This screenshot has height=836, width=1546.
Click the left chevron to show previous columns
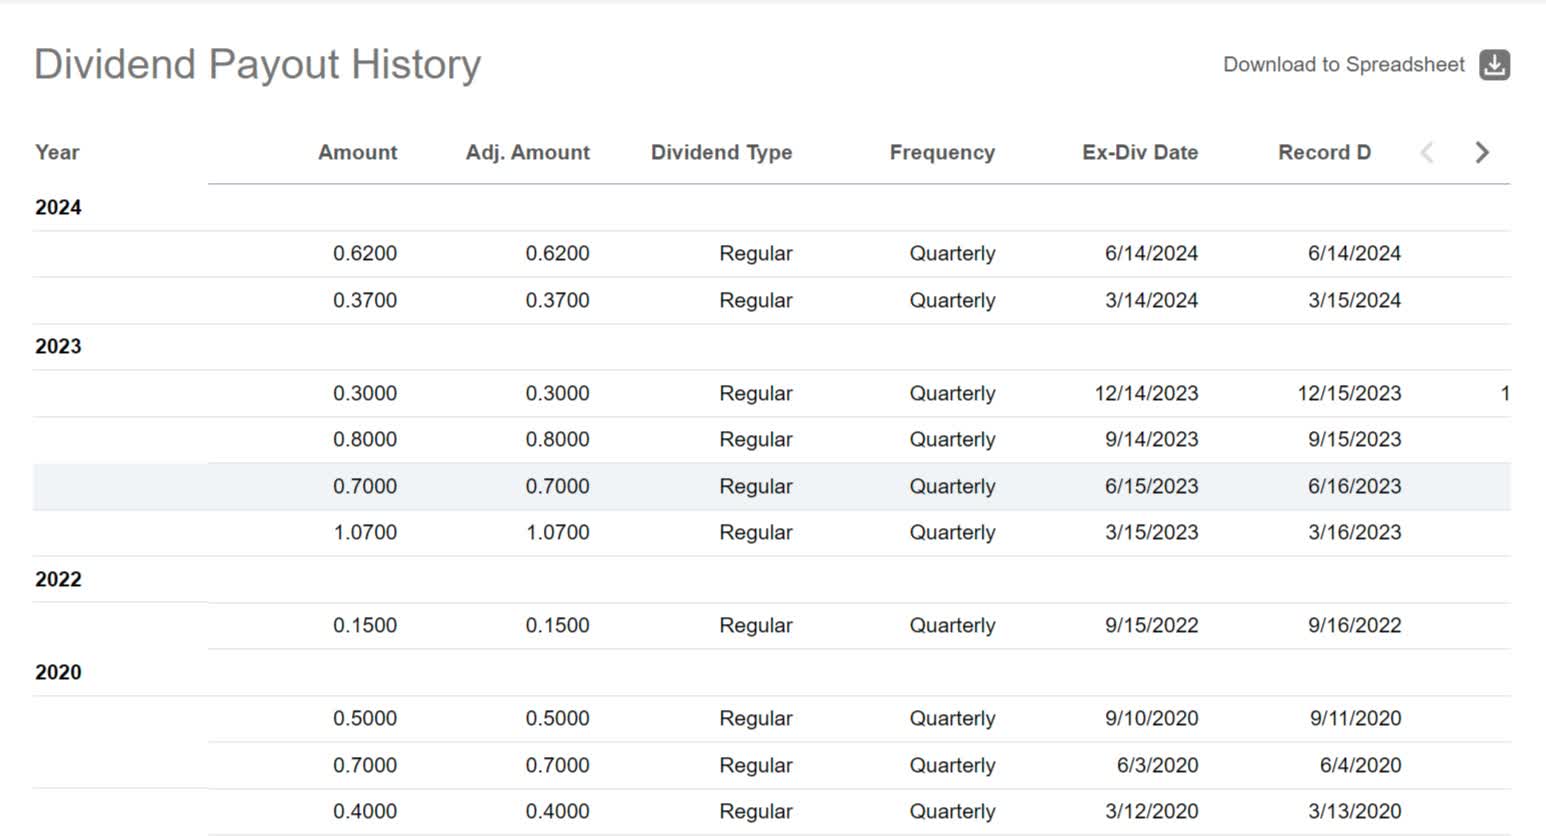click(1427, 152)
